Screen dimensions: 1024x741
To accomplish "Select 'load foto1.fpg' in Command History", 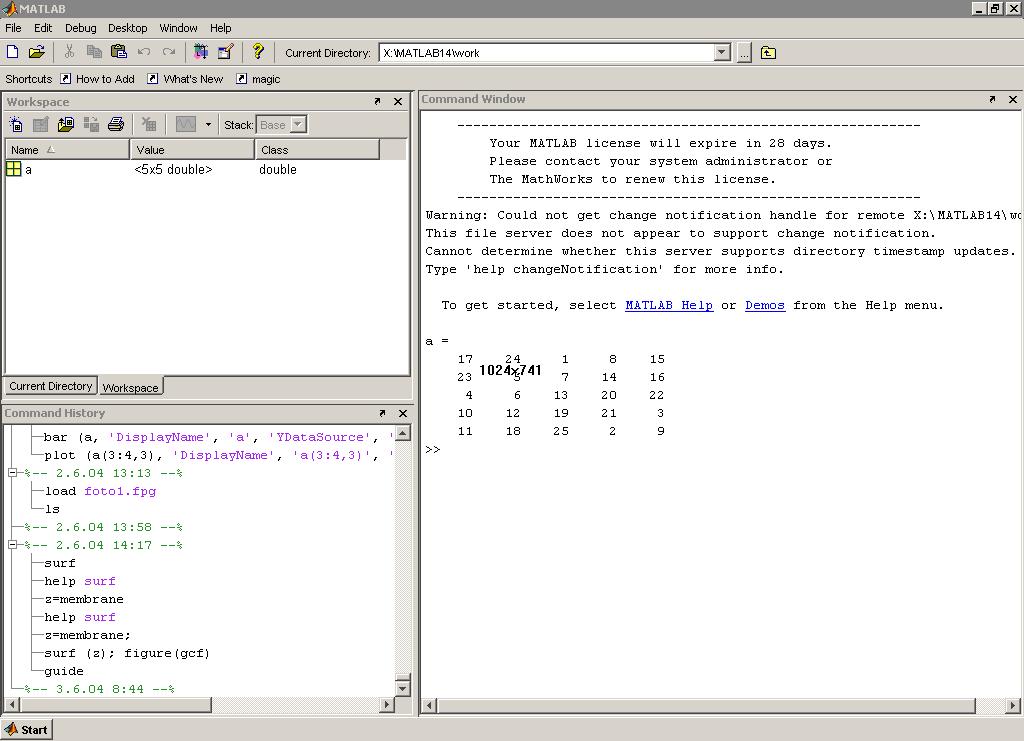I will (x=100, y=491).
